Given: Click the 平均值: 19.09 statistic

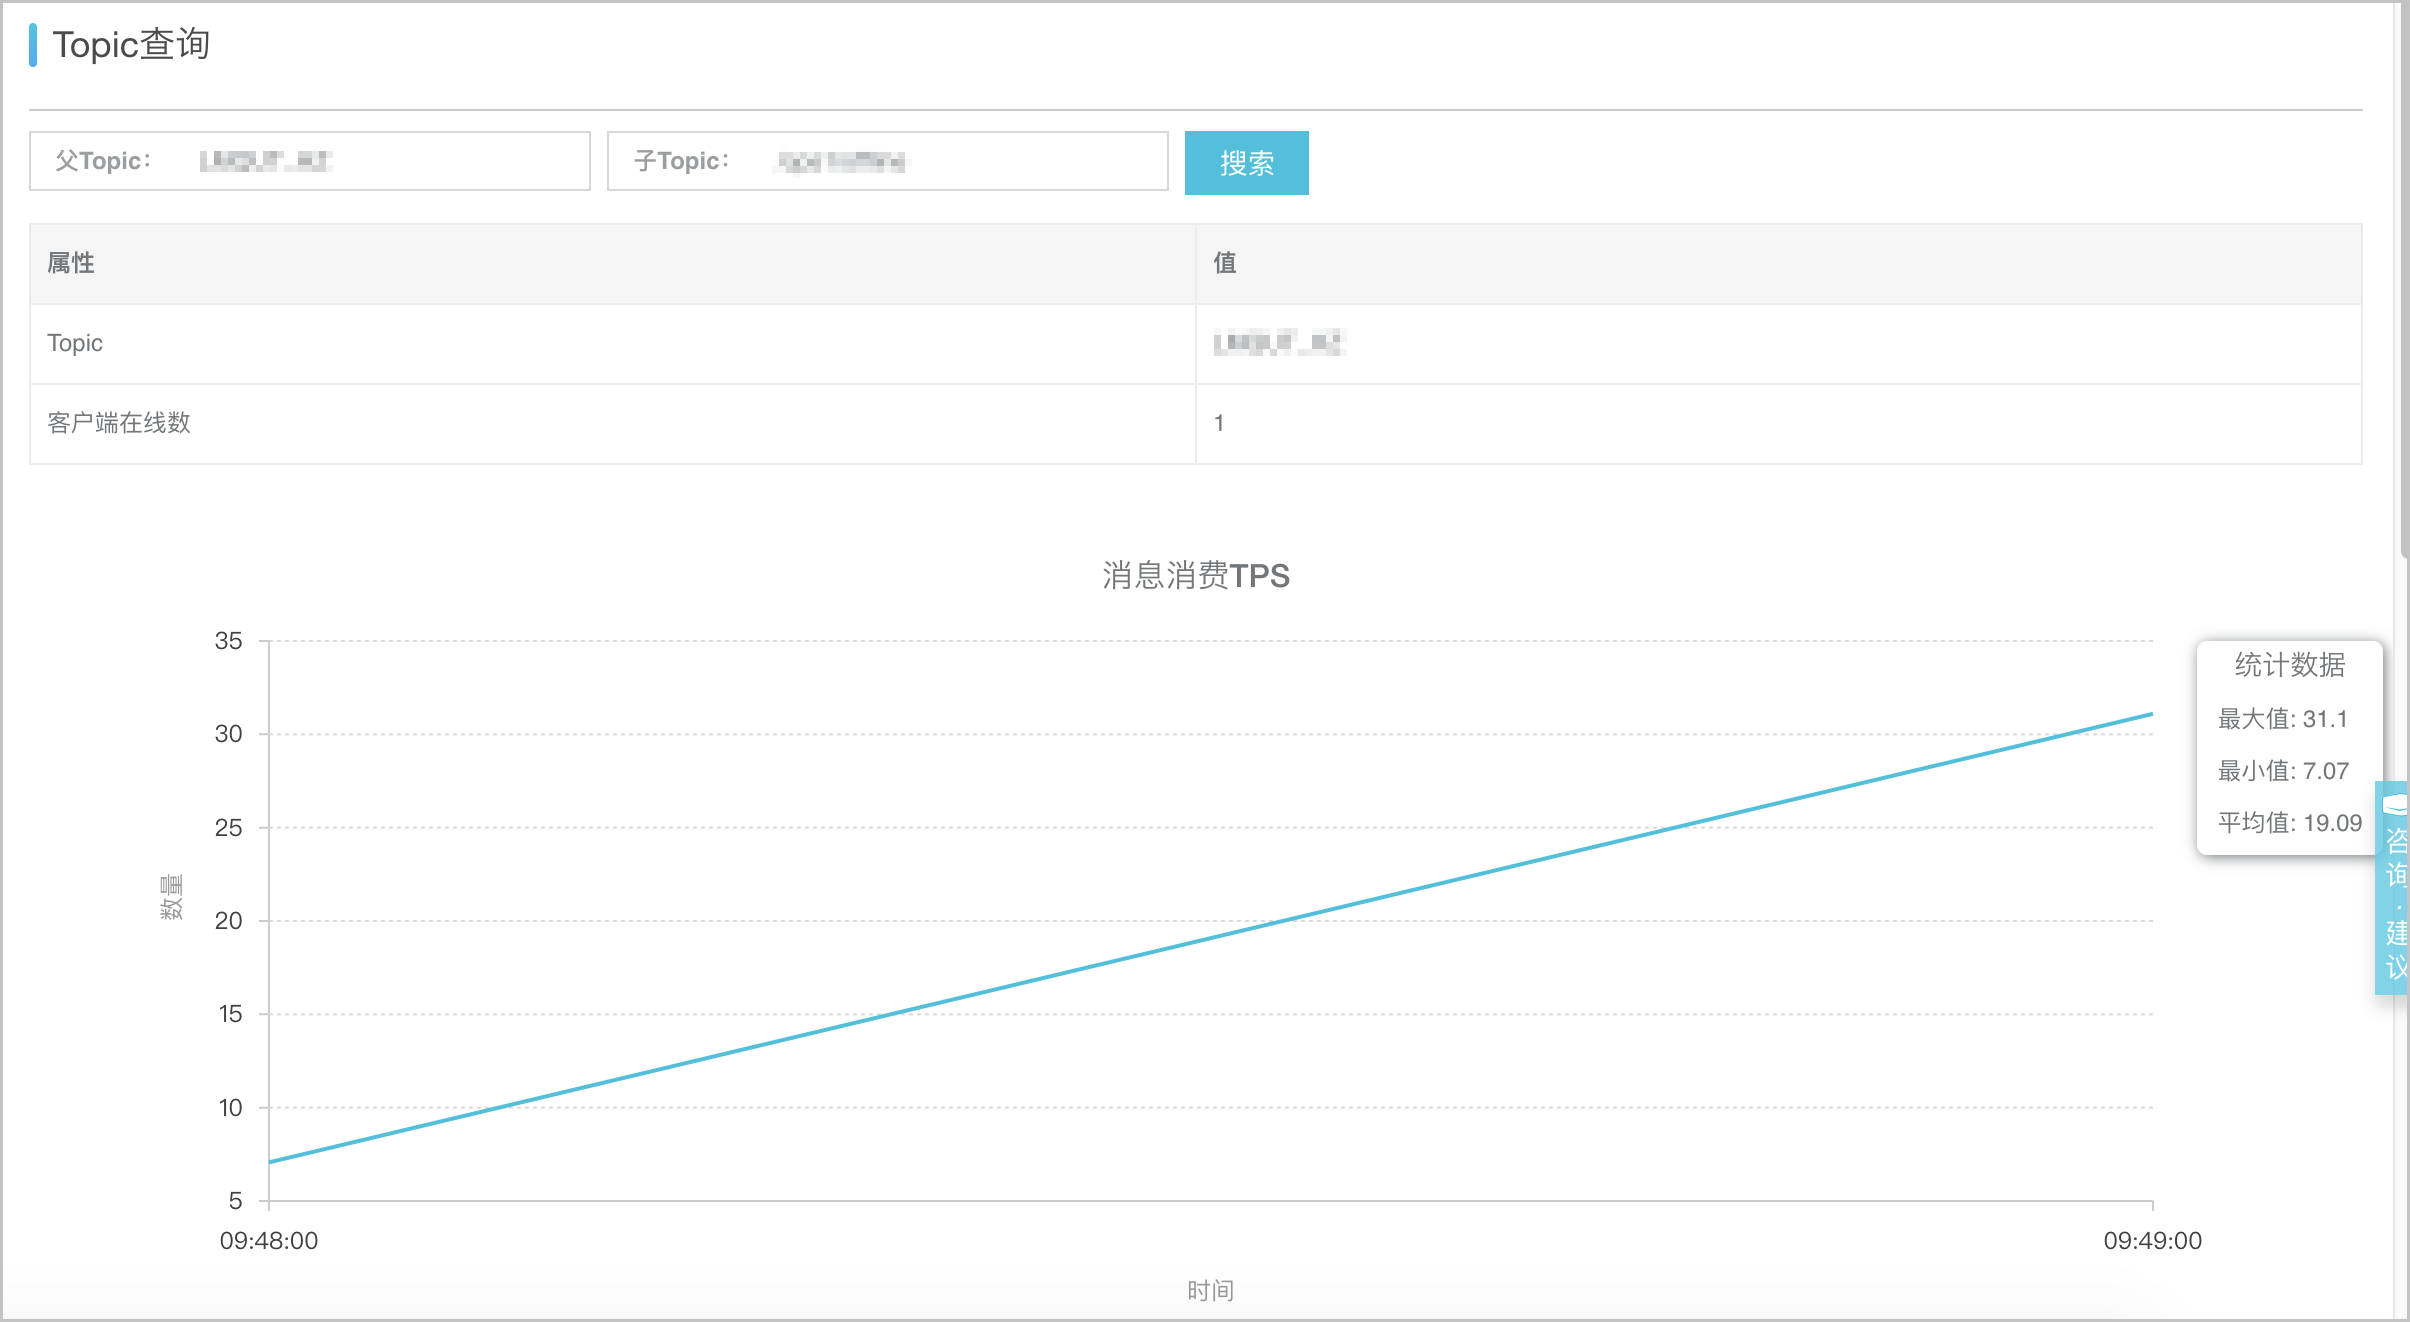Looking at the screenshot, I should (x=2290, y=823).
